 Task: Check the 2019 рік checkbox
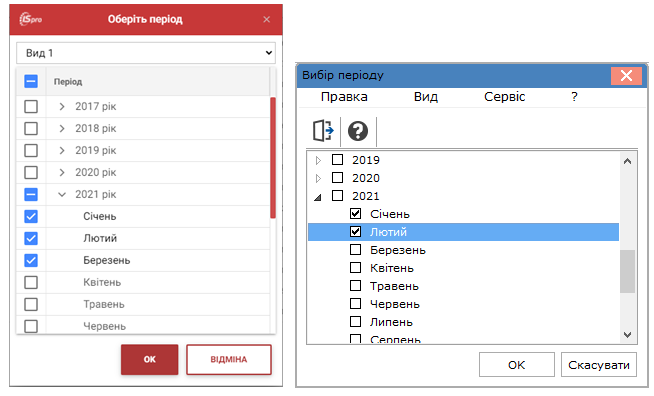click(x=31, y=150)
